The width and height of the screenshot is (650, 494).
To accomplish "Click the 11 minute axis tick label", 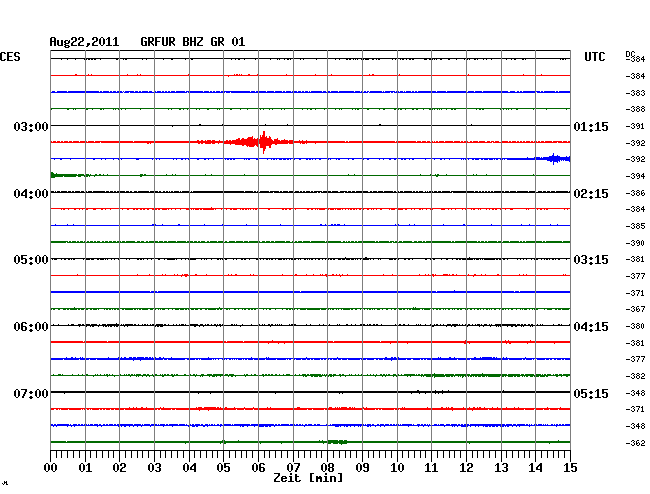I will 431,468.
